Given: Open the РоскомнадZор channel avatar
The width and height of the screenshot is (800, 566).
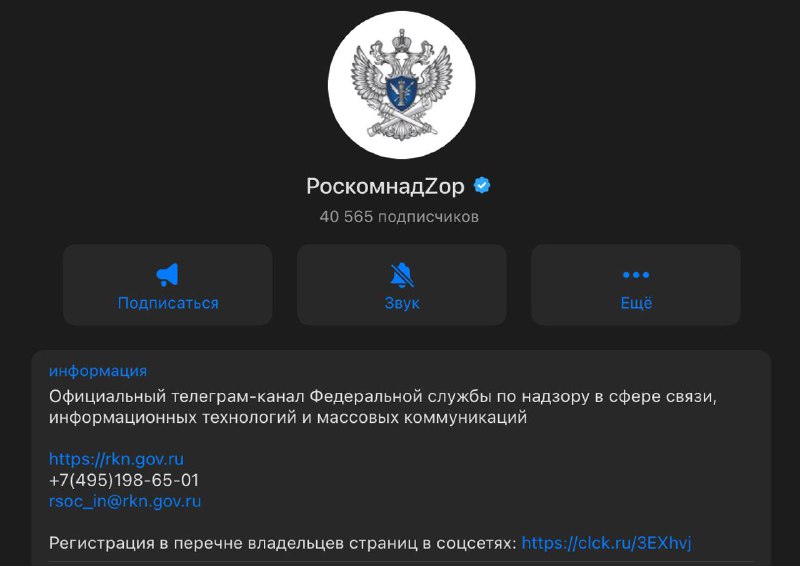Looking at the screenshot, I should coord(402,85).
